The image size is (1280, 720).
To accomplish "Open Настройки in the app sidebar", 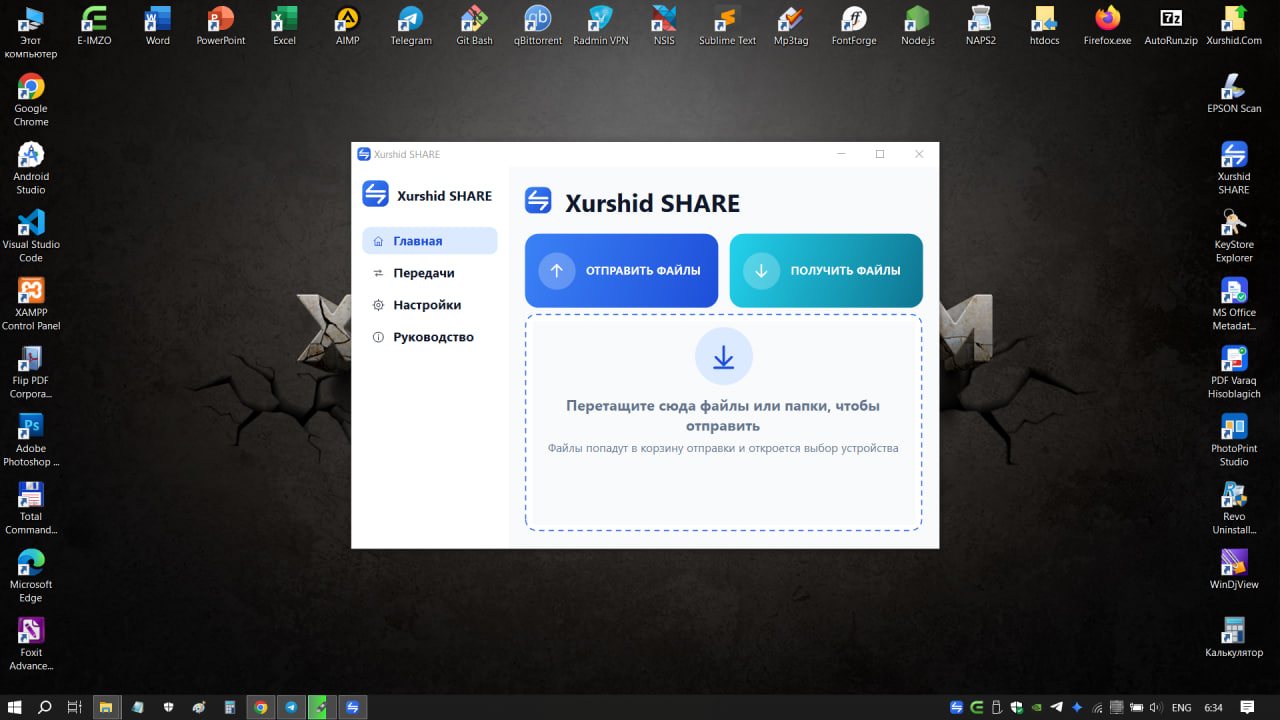I will 430,305.
